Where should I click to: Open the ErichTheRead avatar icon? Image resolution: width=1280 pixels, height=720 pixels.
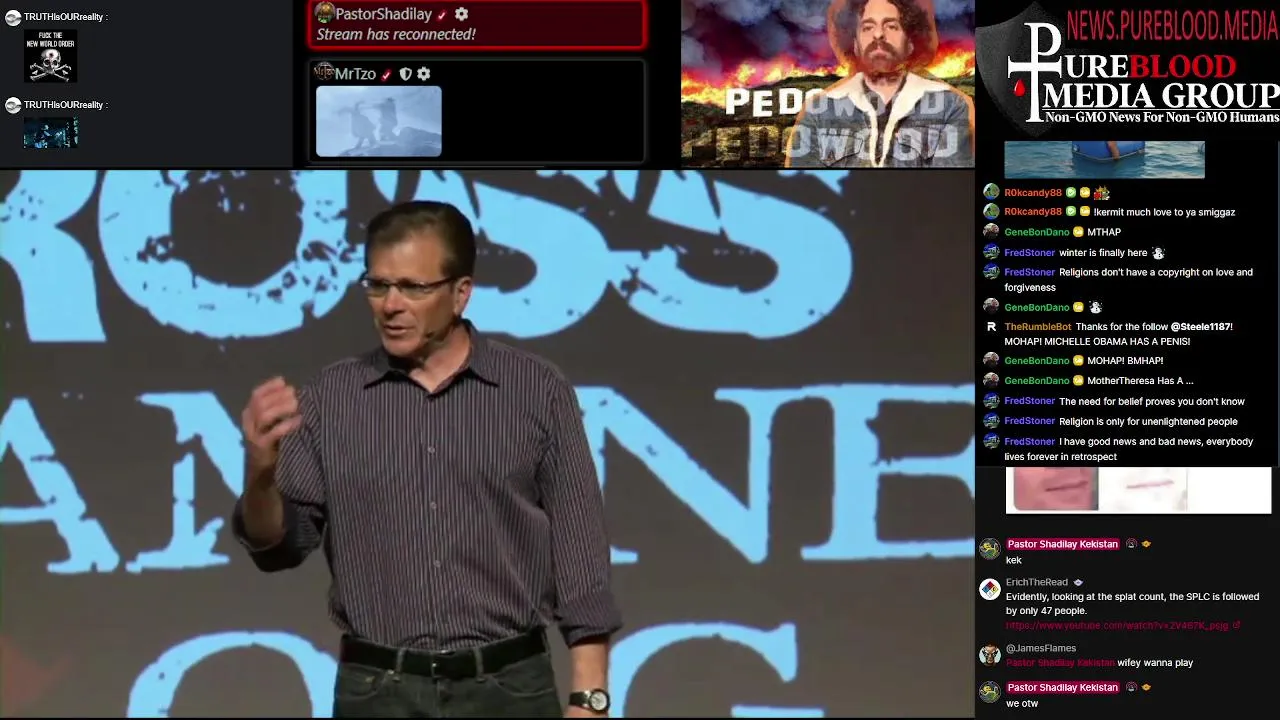coord(989,588)
